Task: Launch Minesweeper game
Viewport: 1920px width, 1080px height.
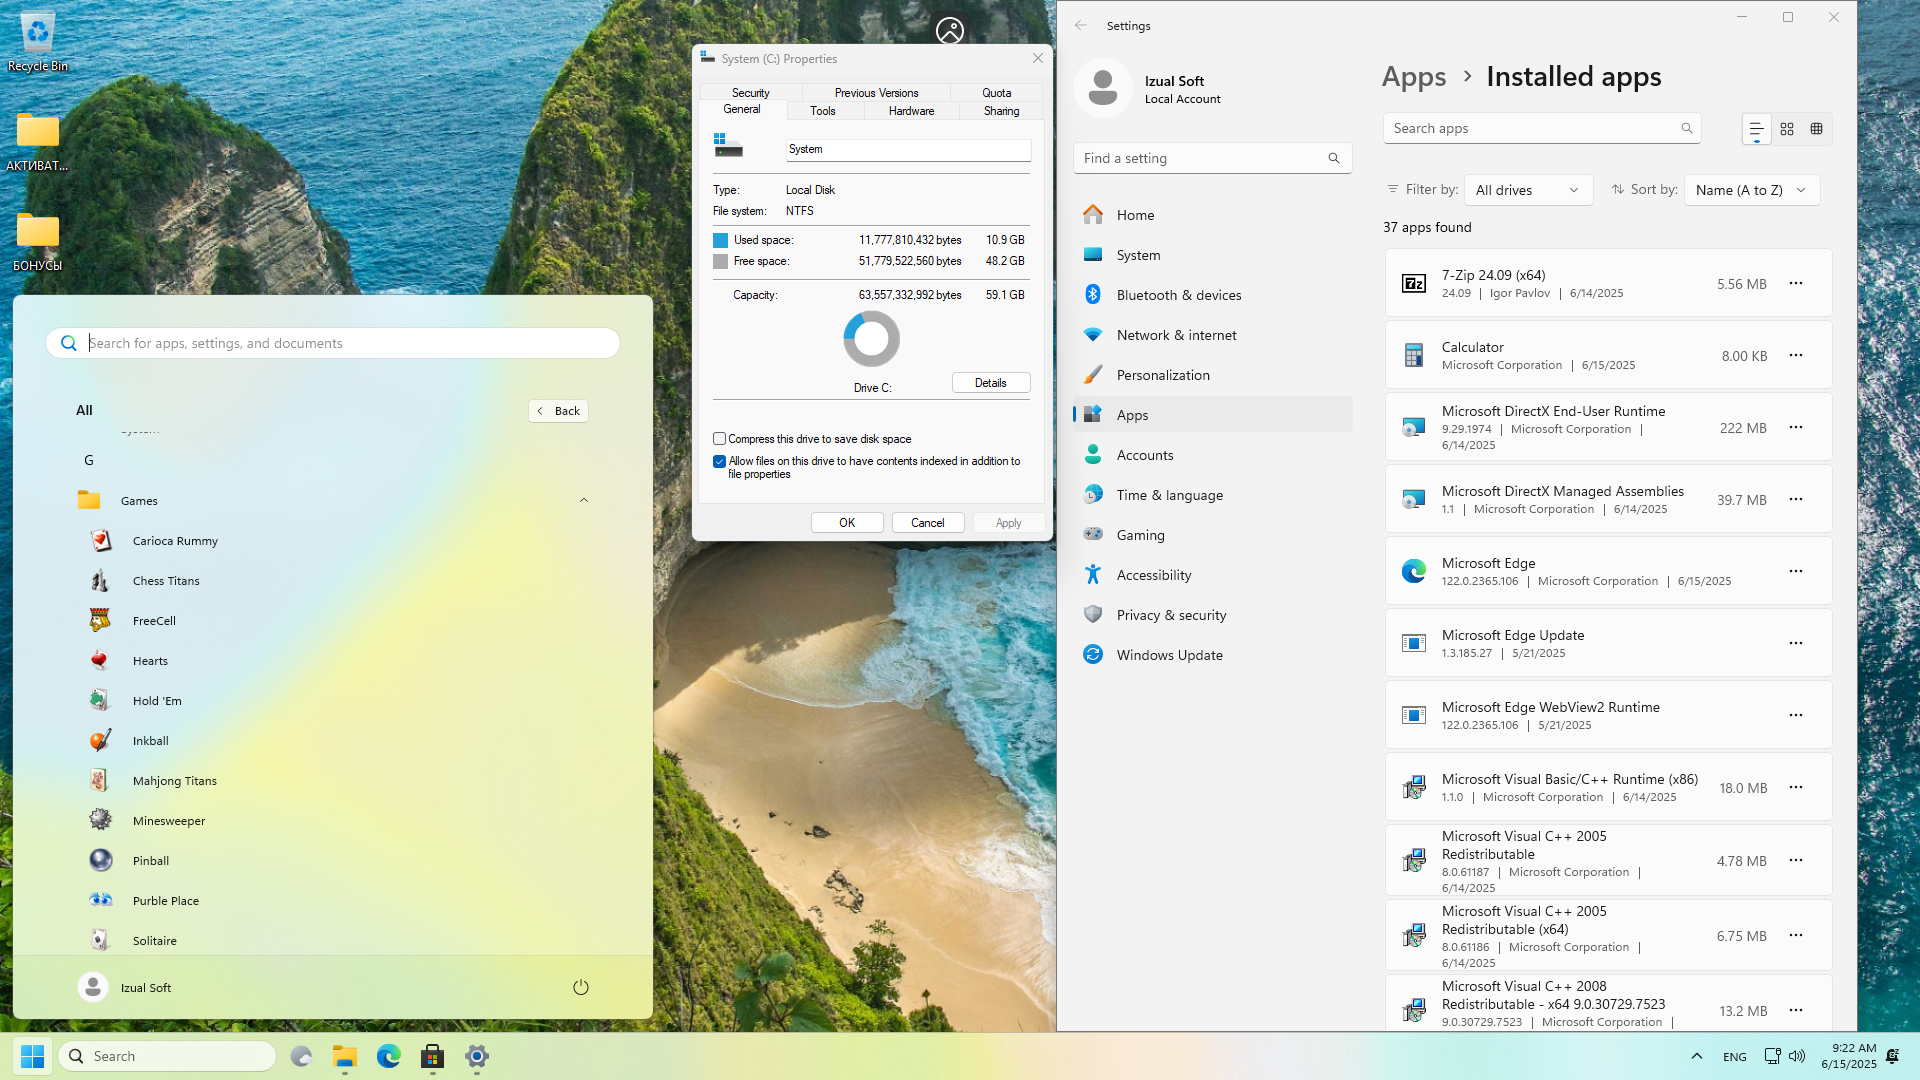Action: tap(168, 821)
